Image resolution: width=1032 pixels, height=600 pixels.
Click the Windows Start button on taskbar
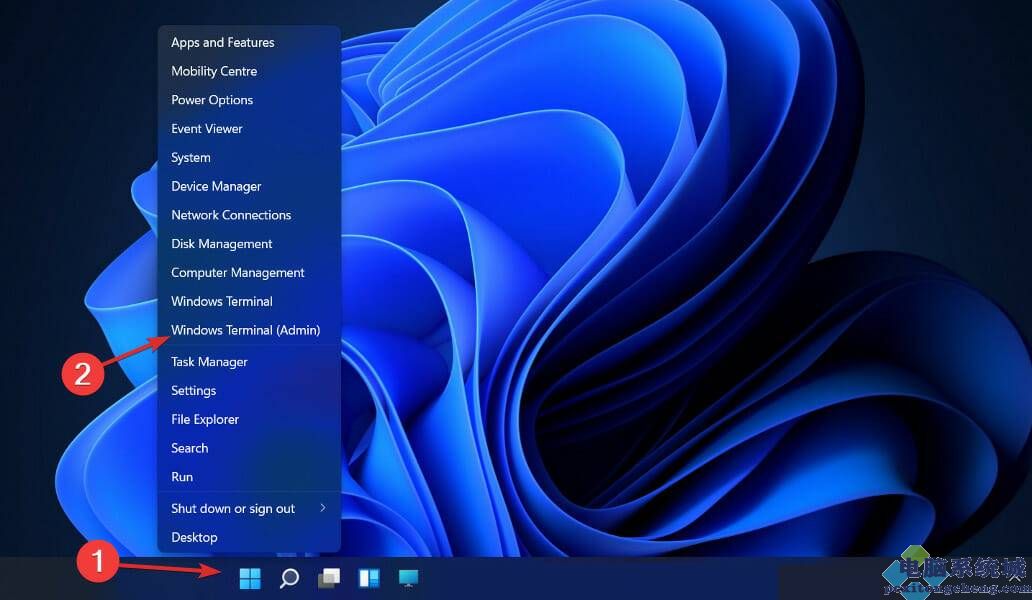[250, 578]
